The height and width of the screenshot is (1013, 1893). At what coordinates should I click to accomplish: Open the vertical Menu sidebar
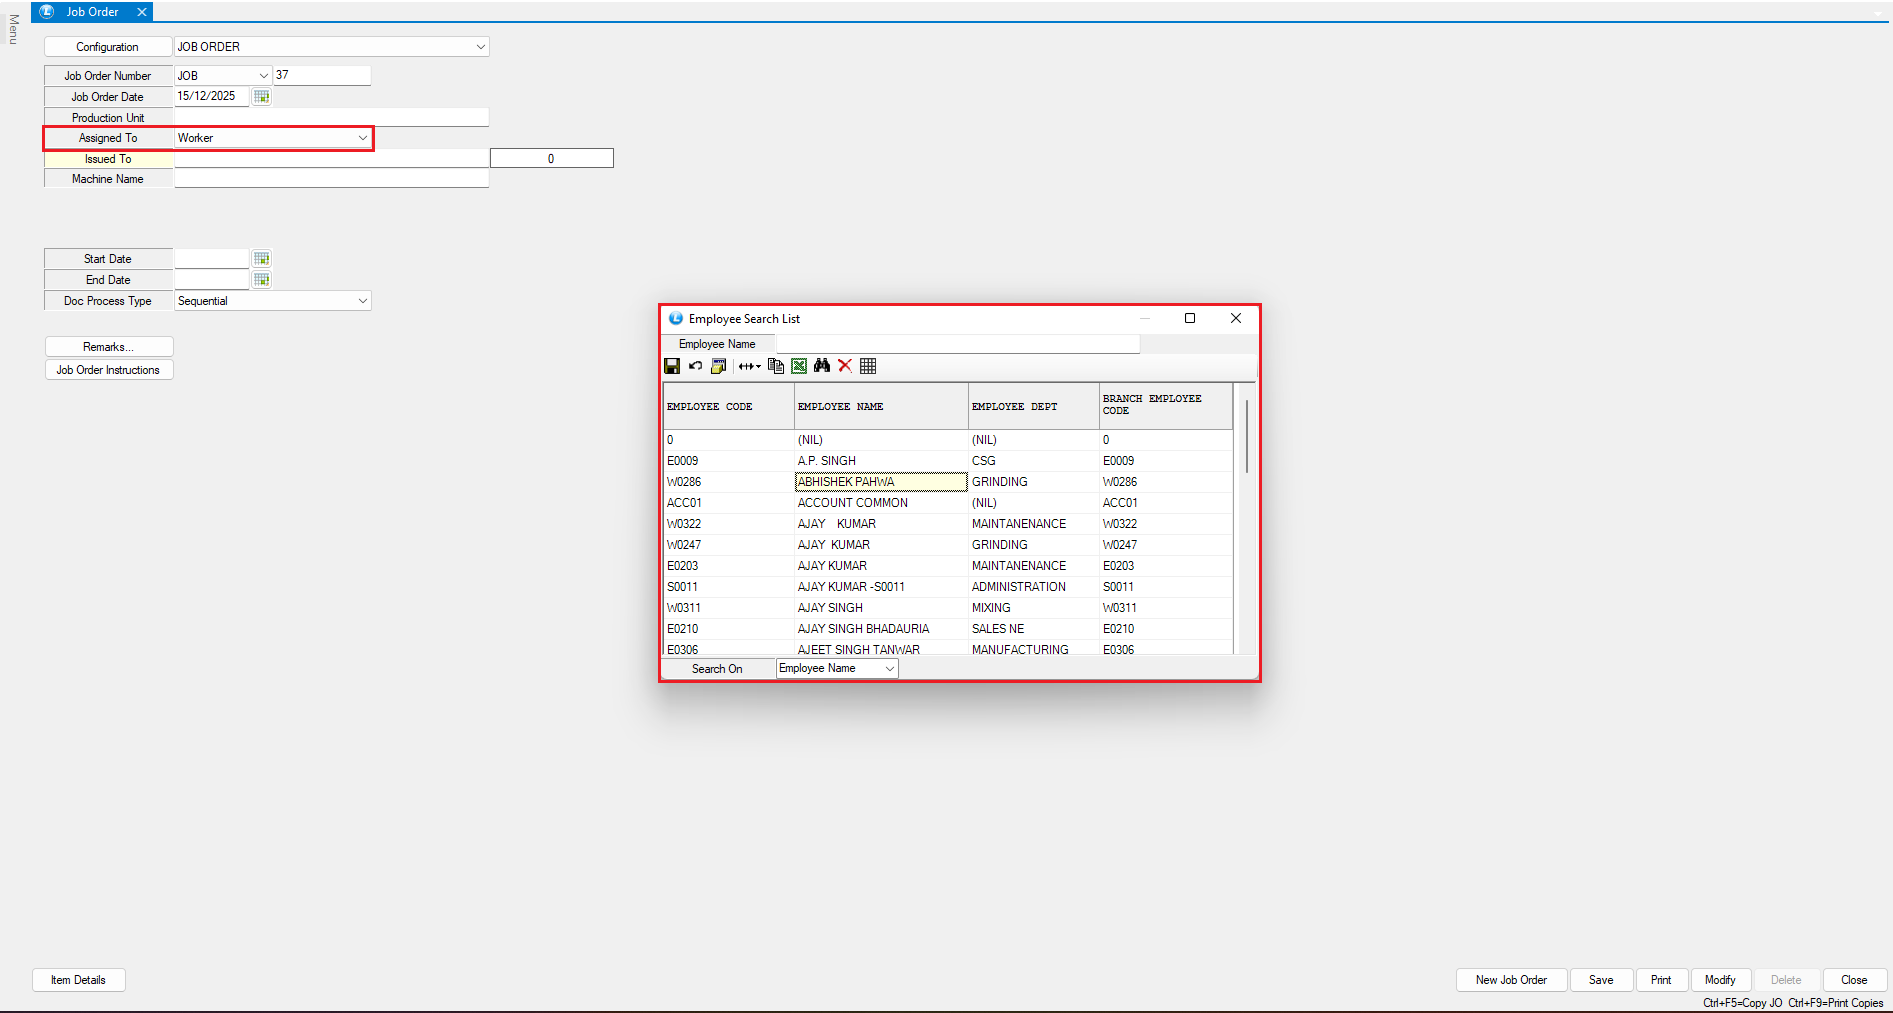tap(13, 29)
